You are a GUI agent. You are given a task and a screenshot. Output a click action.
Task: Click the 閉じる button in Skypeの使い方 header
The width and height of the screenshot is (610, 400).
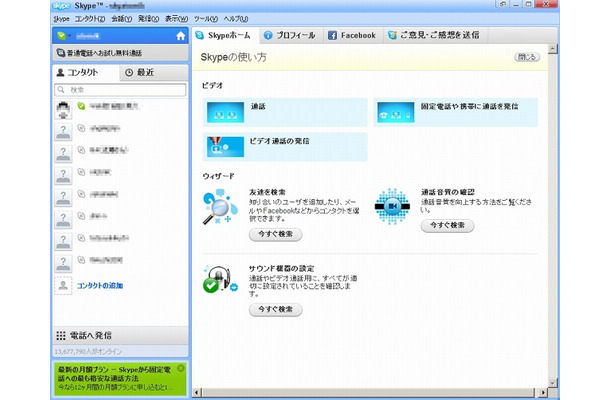(x=527, y=57)
